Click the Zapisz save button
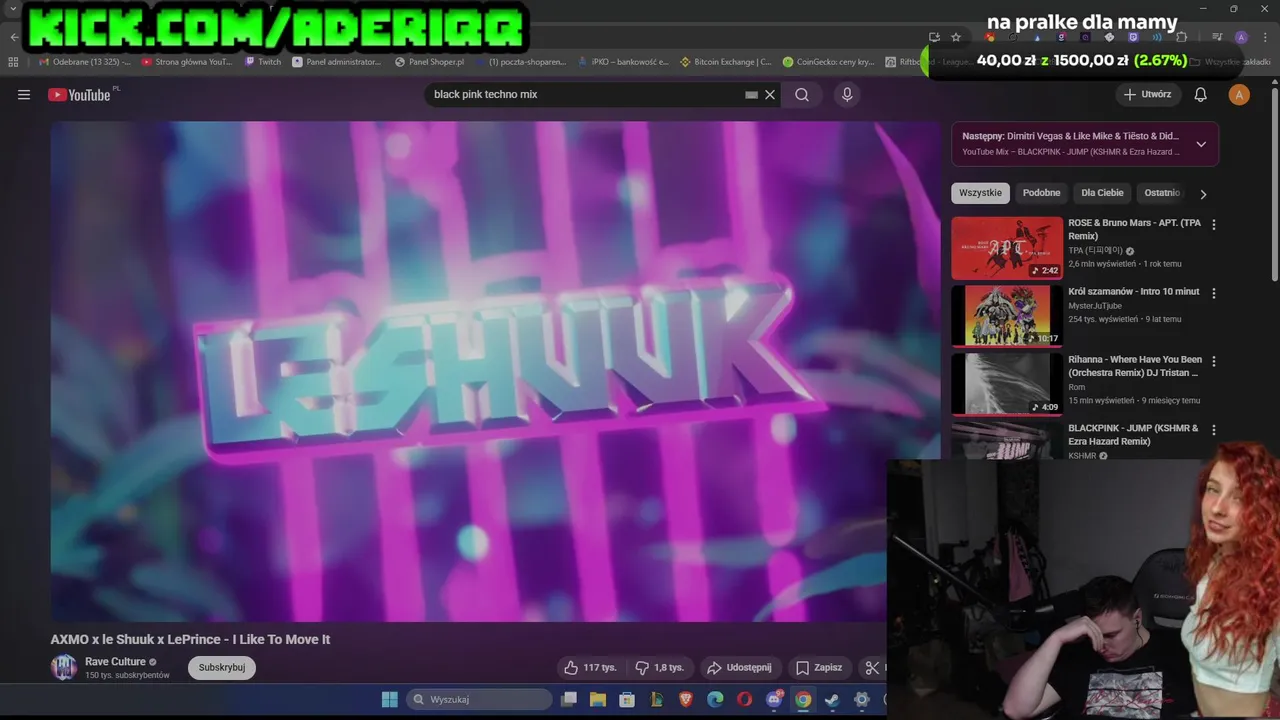This screenshot has width=1280, height=720. click(818, 667)
